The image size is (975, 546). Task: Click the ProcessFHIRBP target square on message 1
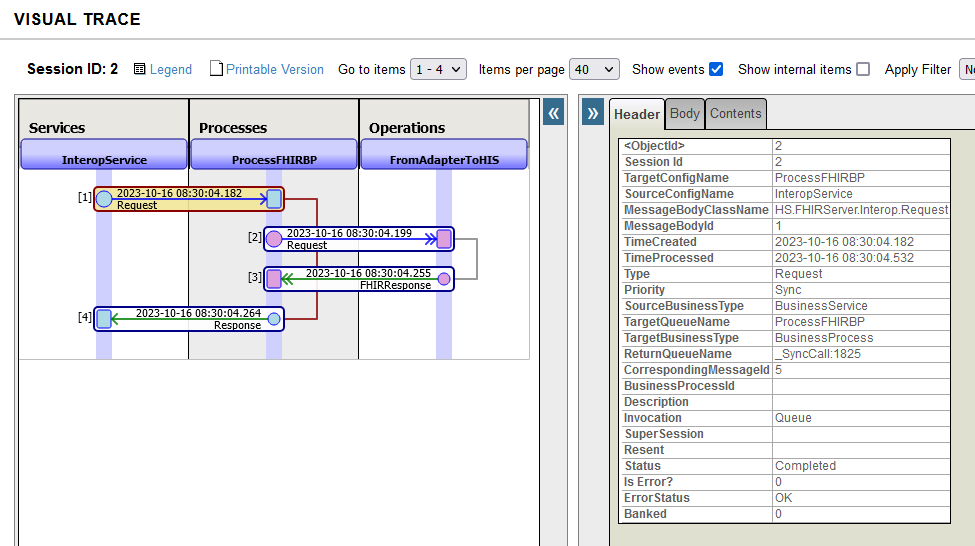[x=274, y=199]
